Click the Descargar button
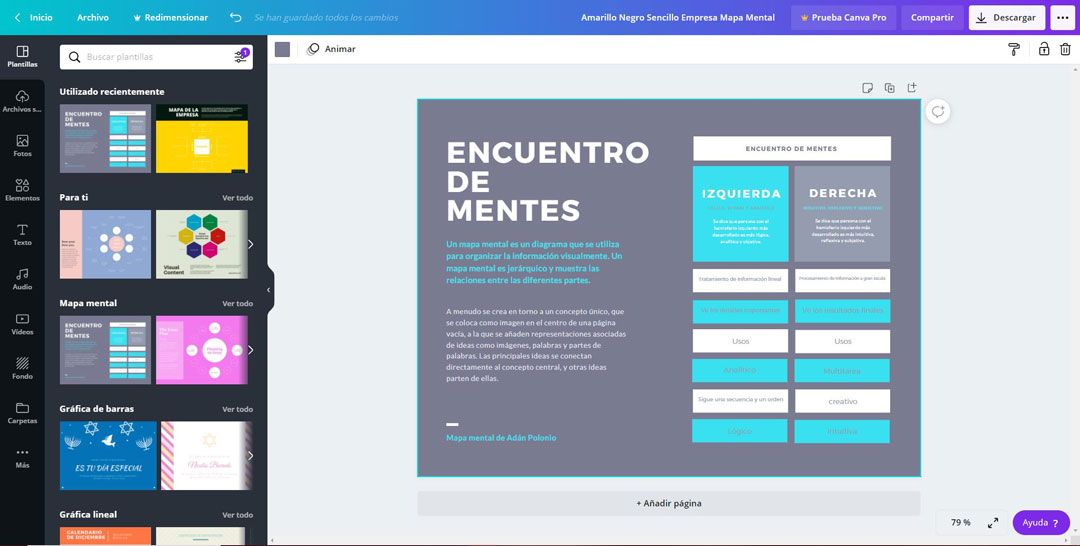 click(x=1006, y=17)
